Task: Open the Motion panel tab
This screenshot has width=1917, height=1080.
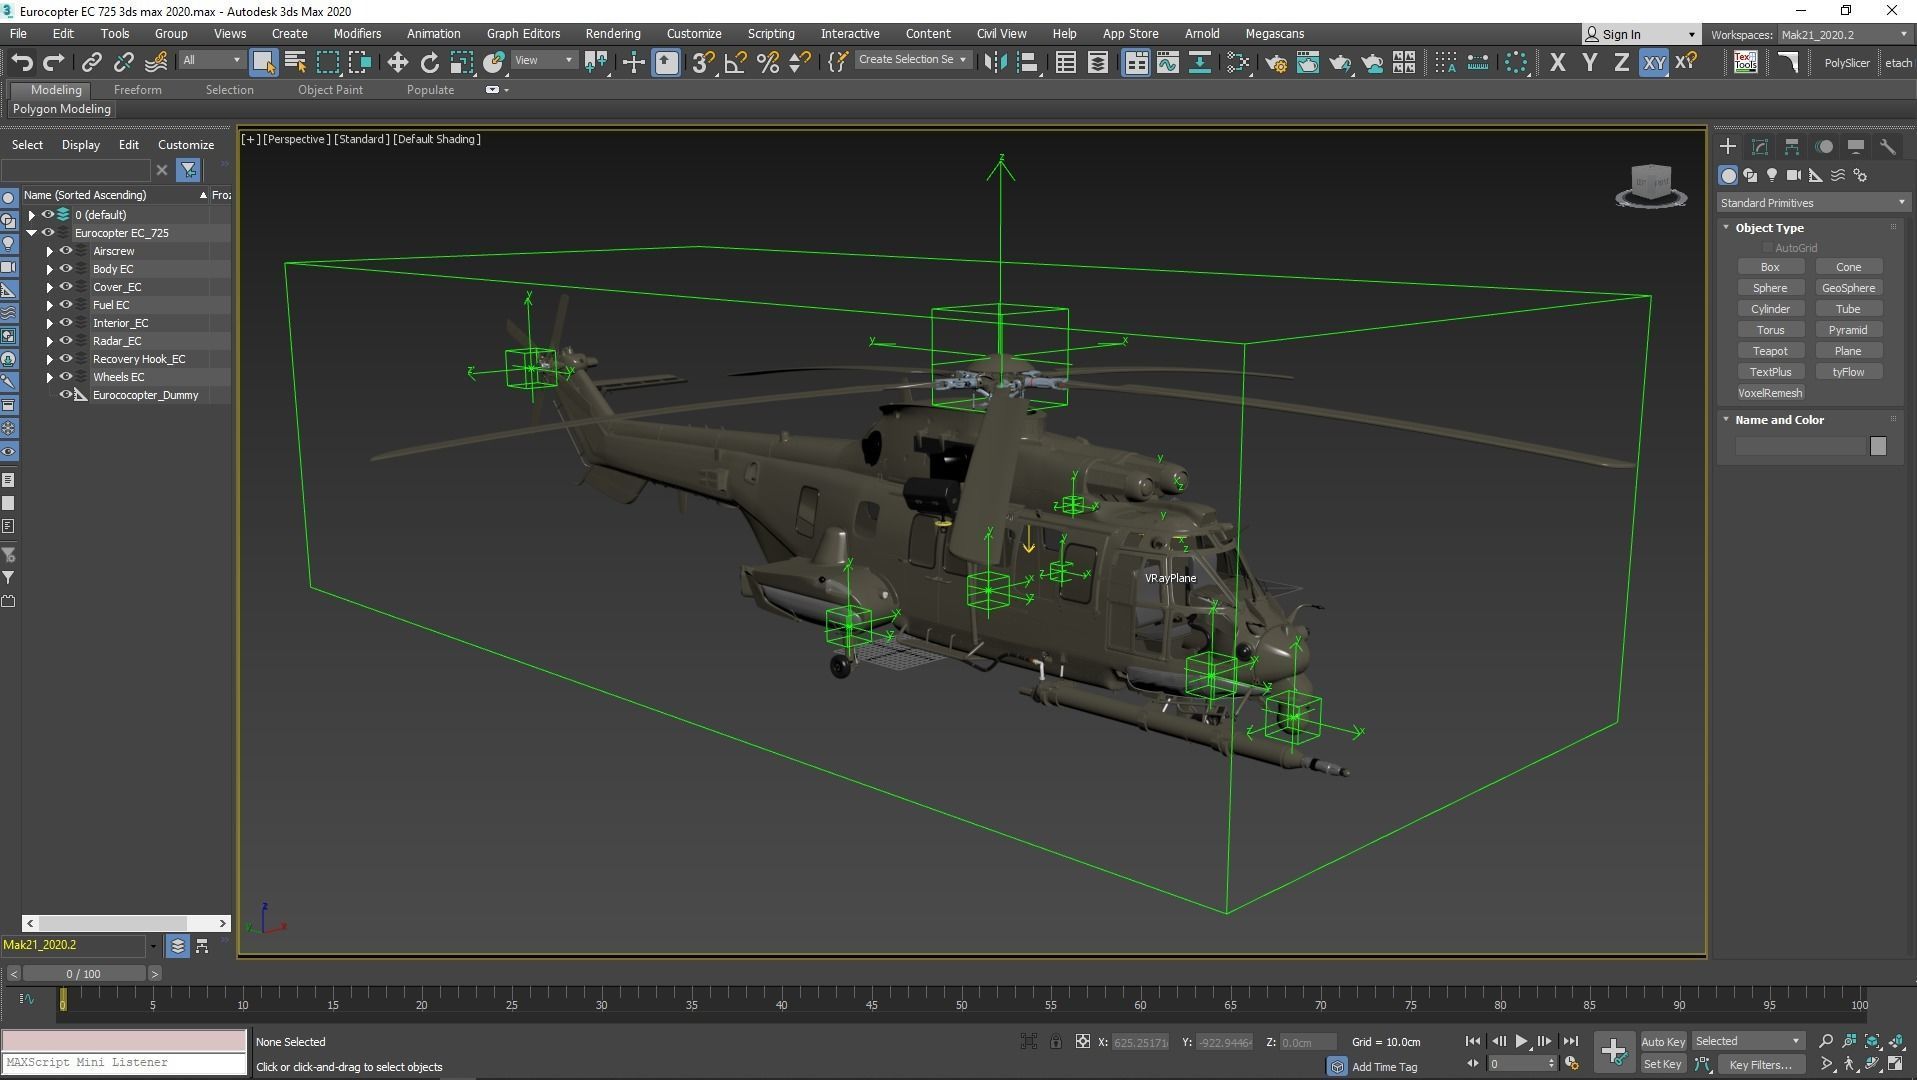Action: click(1824, 147)
